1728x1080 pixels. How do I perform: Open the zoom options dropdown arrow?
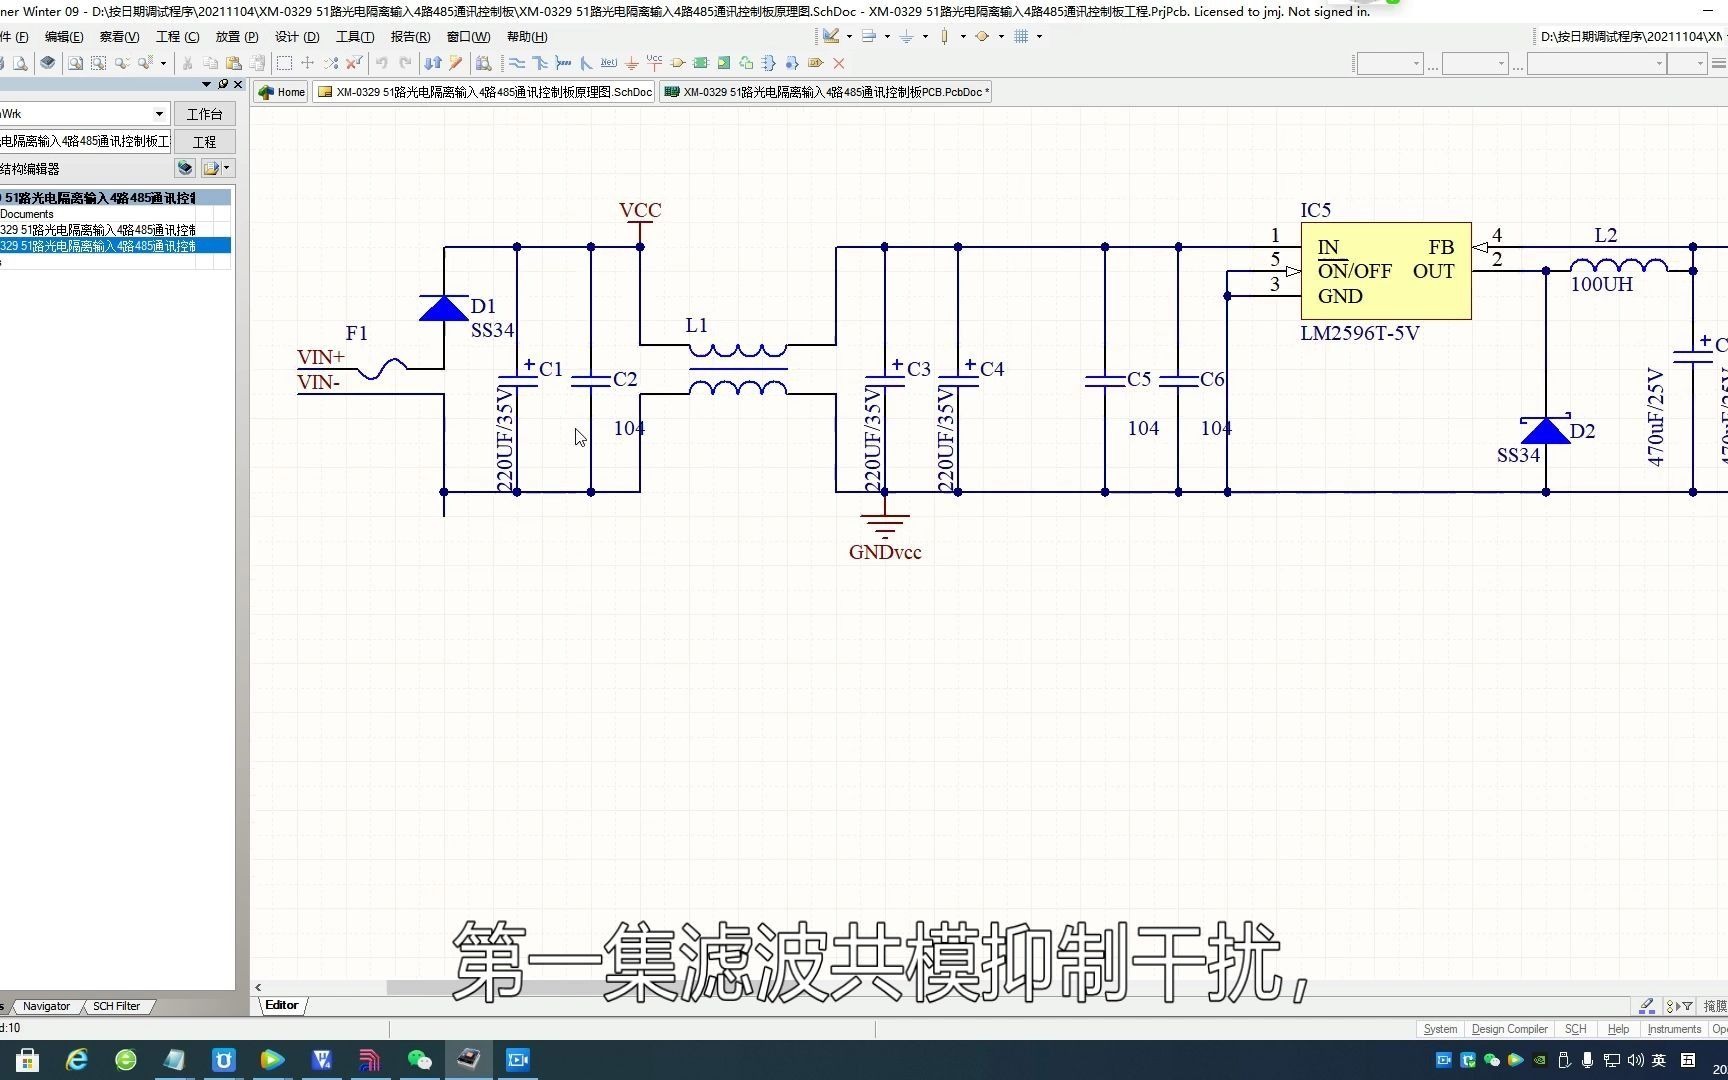pyautogui.click(x=163, y=63)
